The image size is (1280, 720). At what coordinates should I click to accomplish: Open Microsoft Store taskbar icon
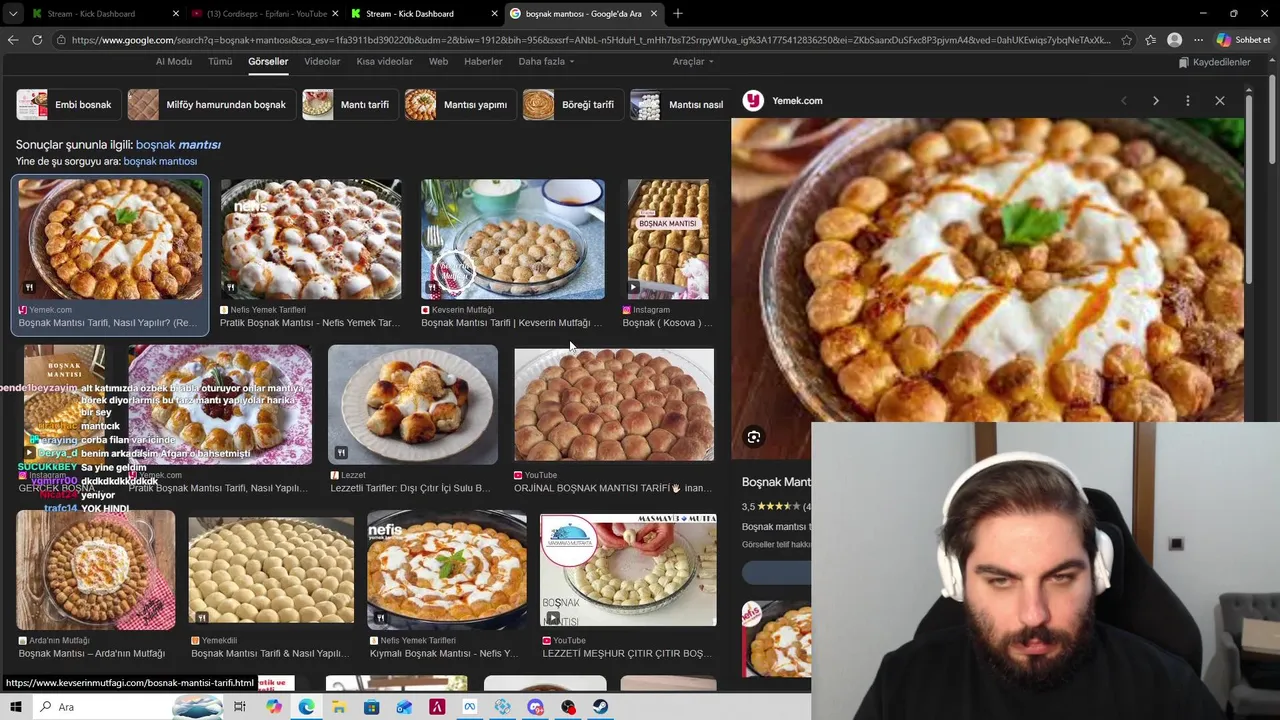tap(372, 707)
